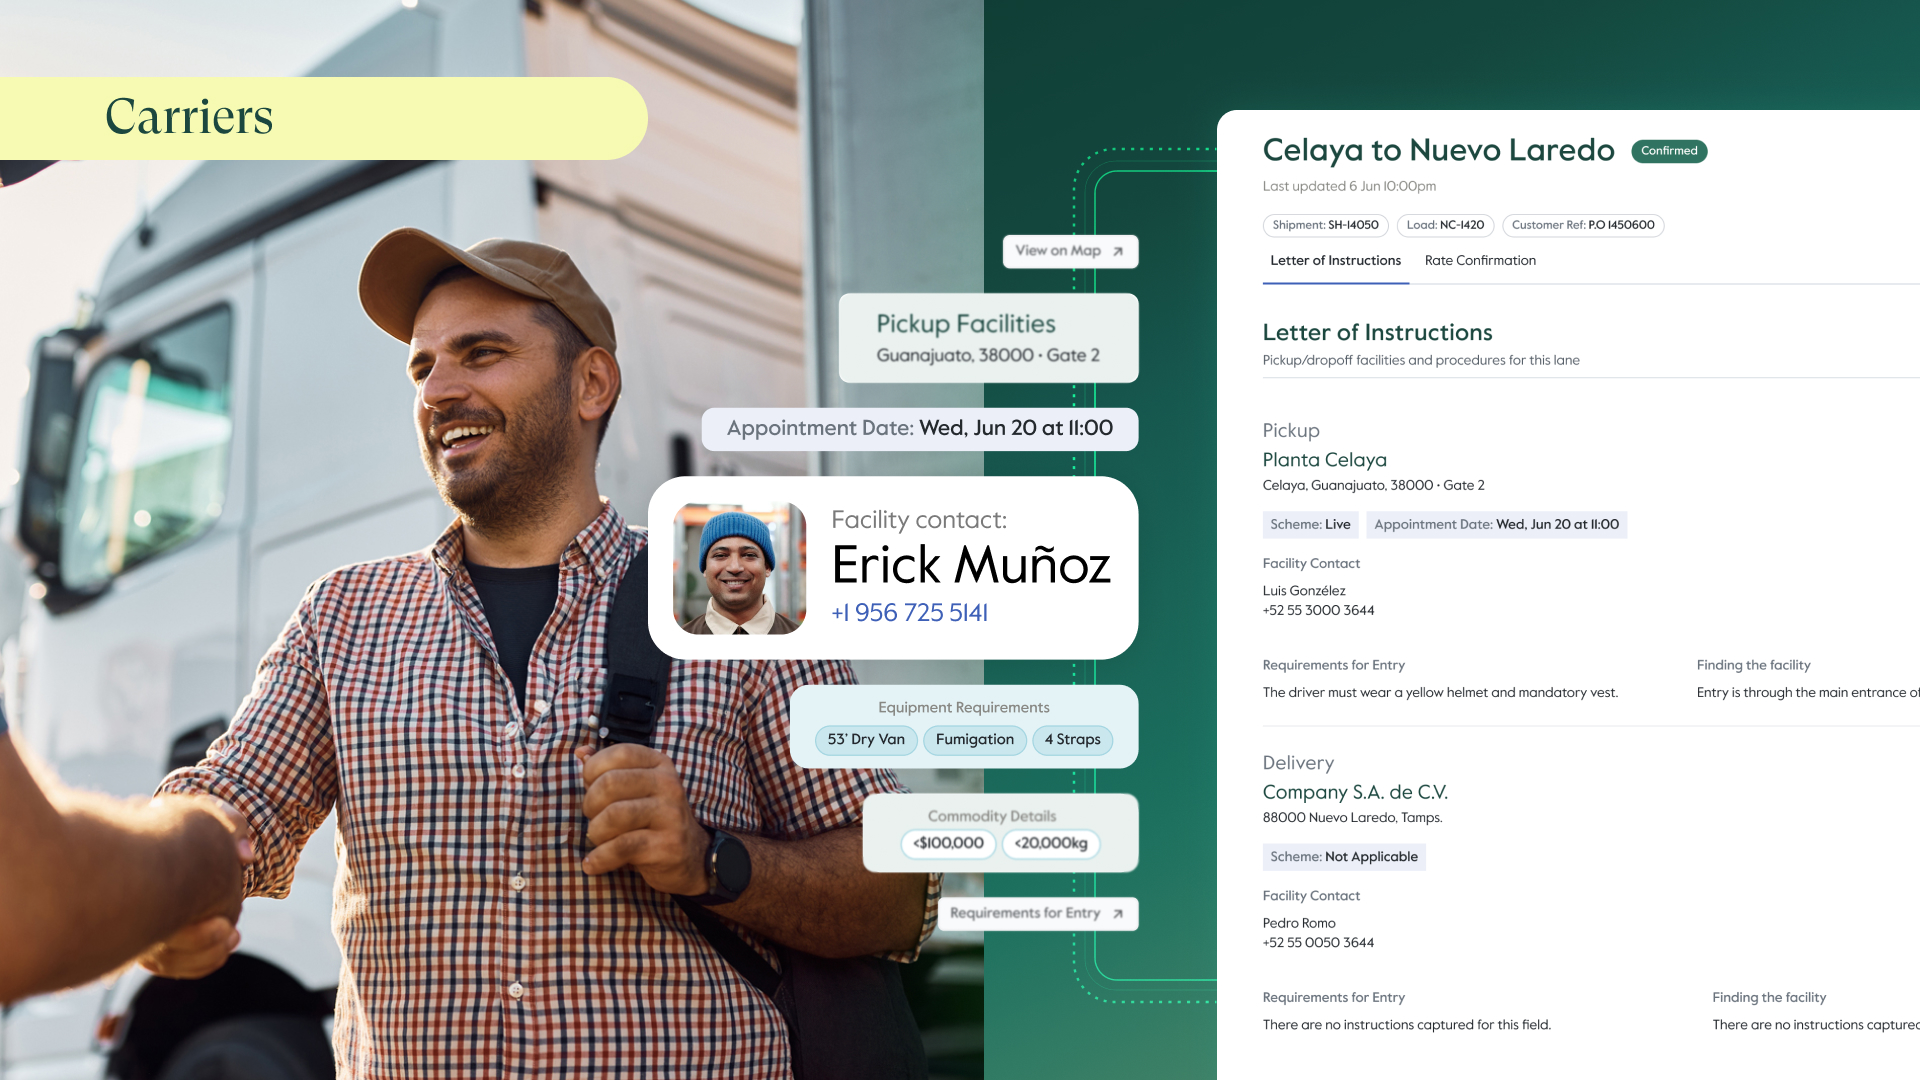1920x1080 pixels.
Task: Click Erick Muñoz contact photo
Action: 739,568
